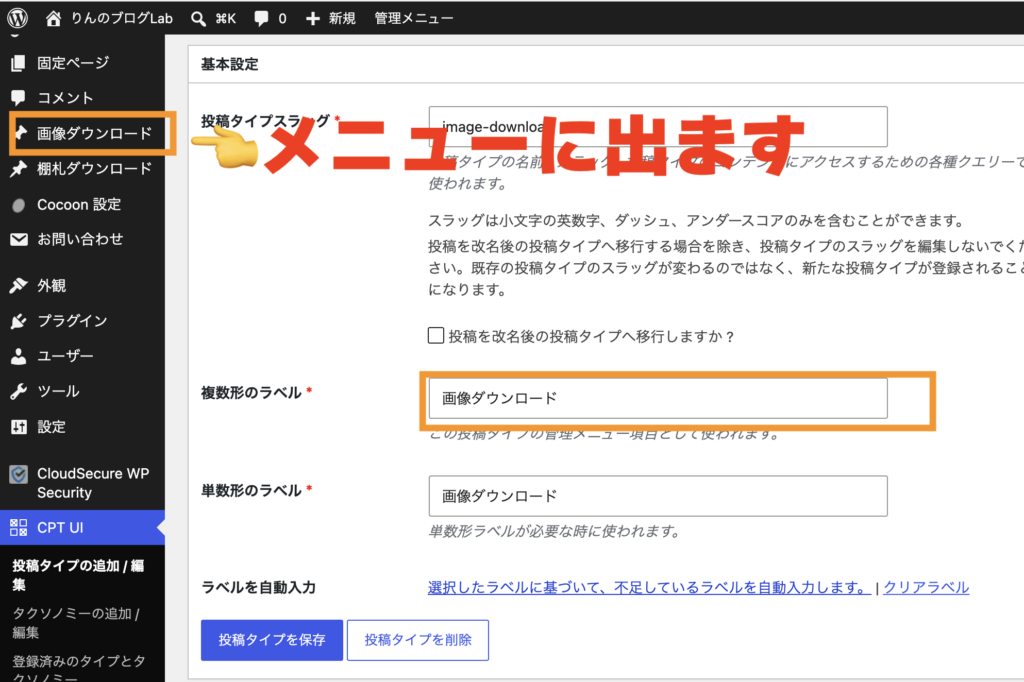Click the Cocoon 設定 circle icon
The width and height of the screenshot is (1024, 682).
[x=18, y=205]
